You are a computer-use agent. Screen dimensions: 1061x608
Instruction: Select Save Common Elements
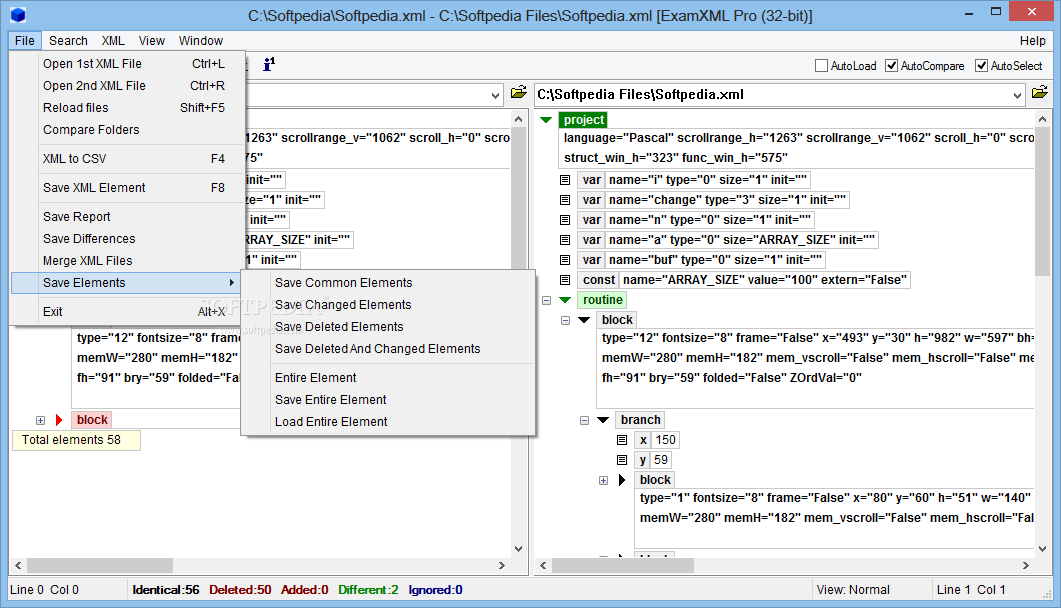pos(388,283)
